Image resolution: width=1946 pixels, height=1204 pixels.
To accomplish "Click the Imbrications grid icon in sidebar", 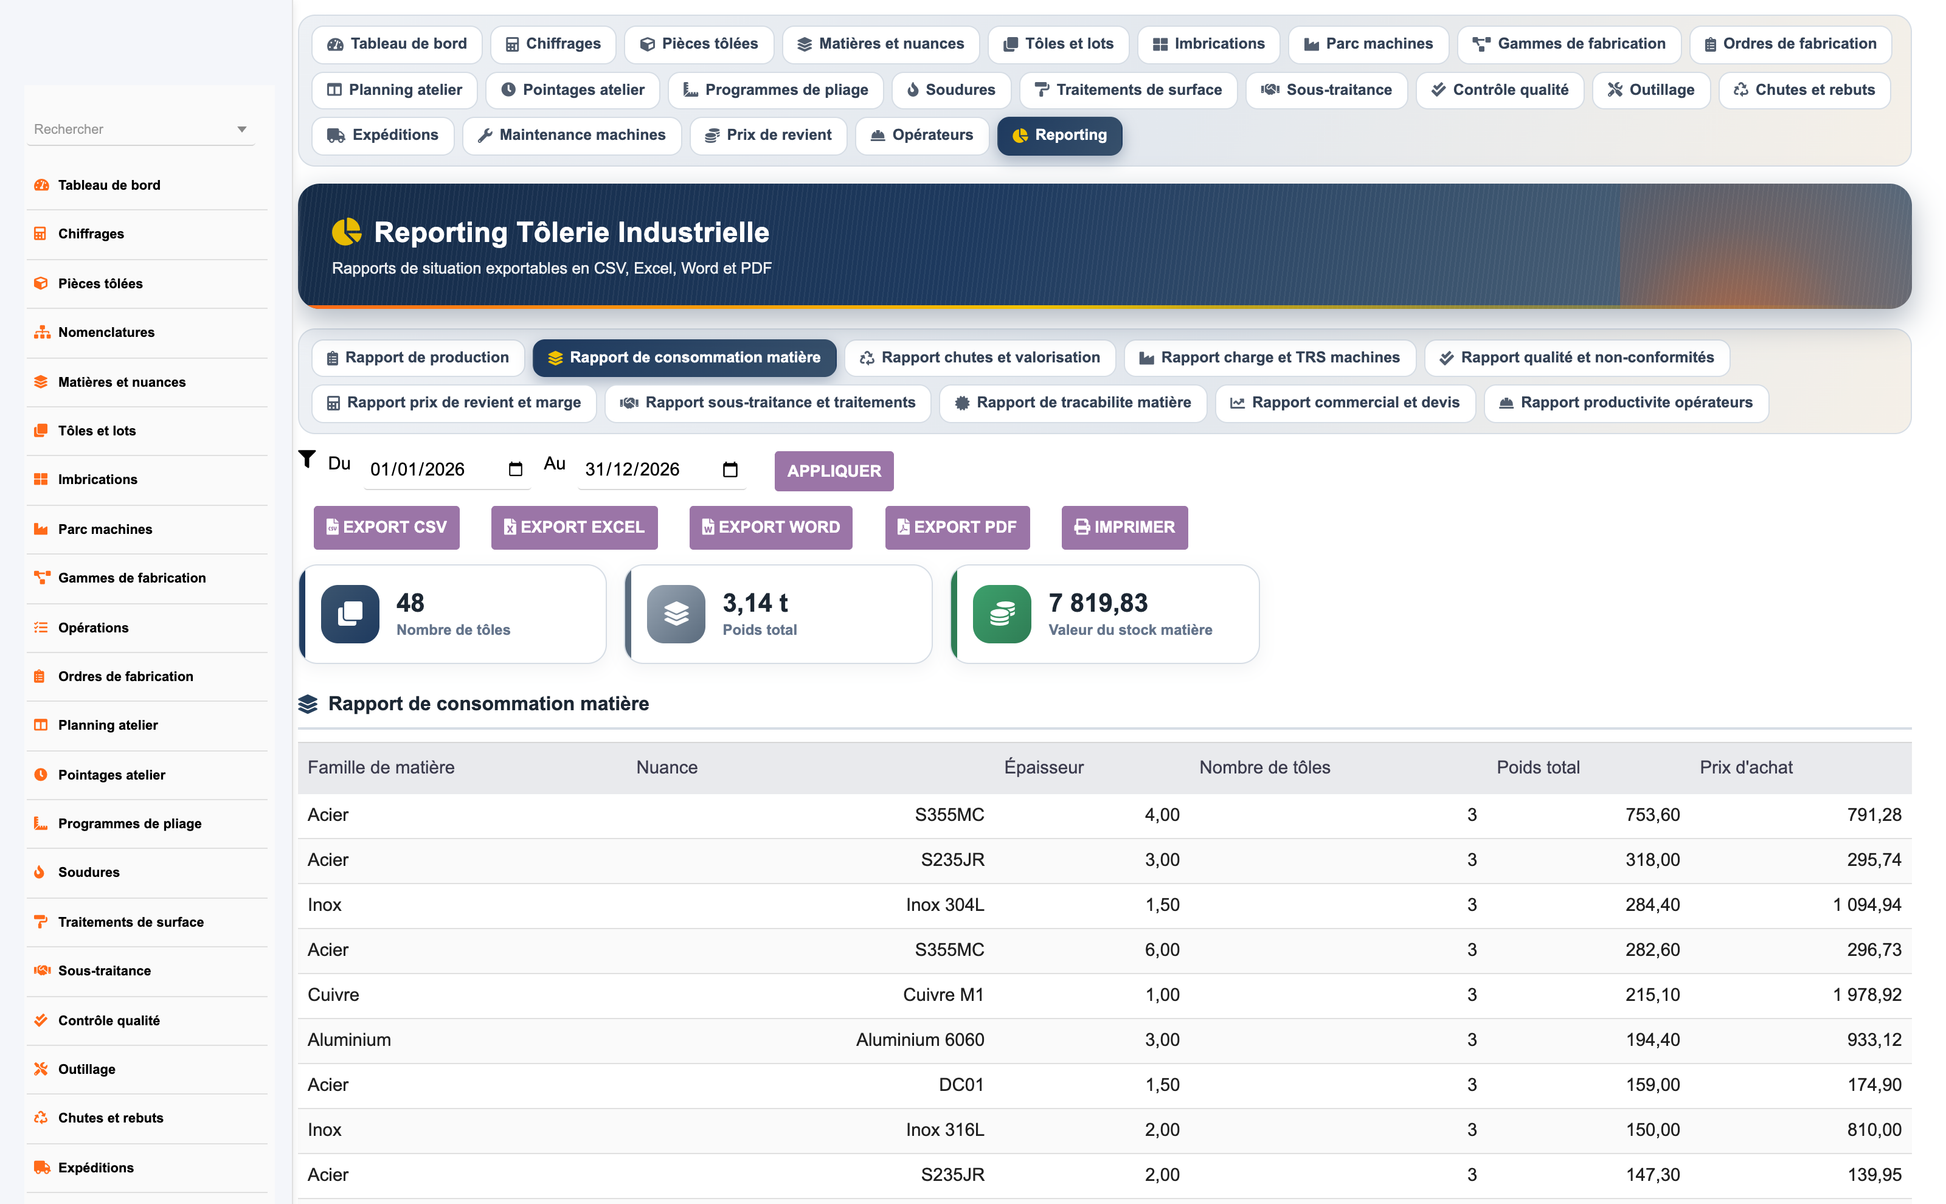I will pos(41,480).
